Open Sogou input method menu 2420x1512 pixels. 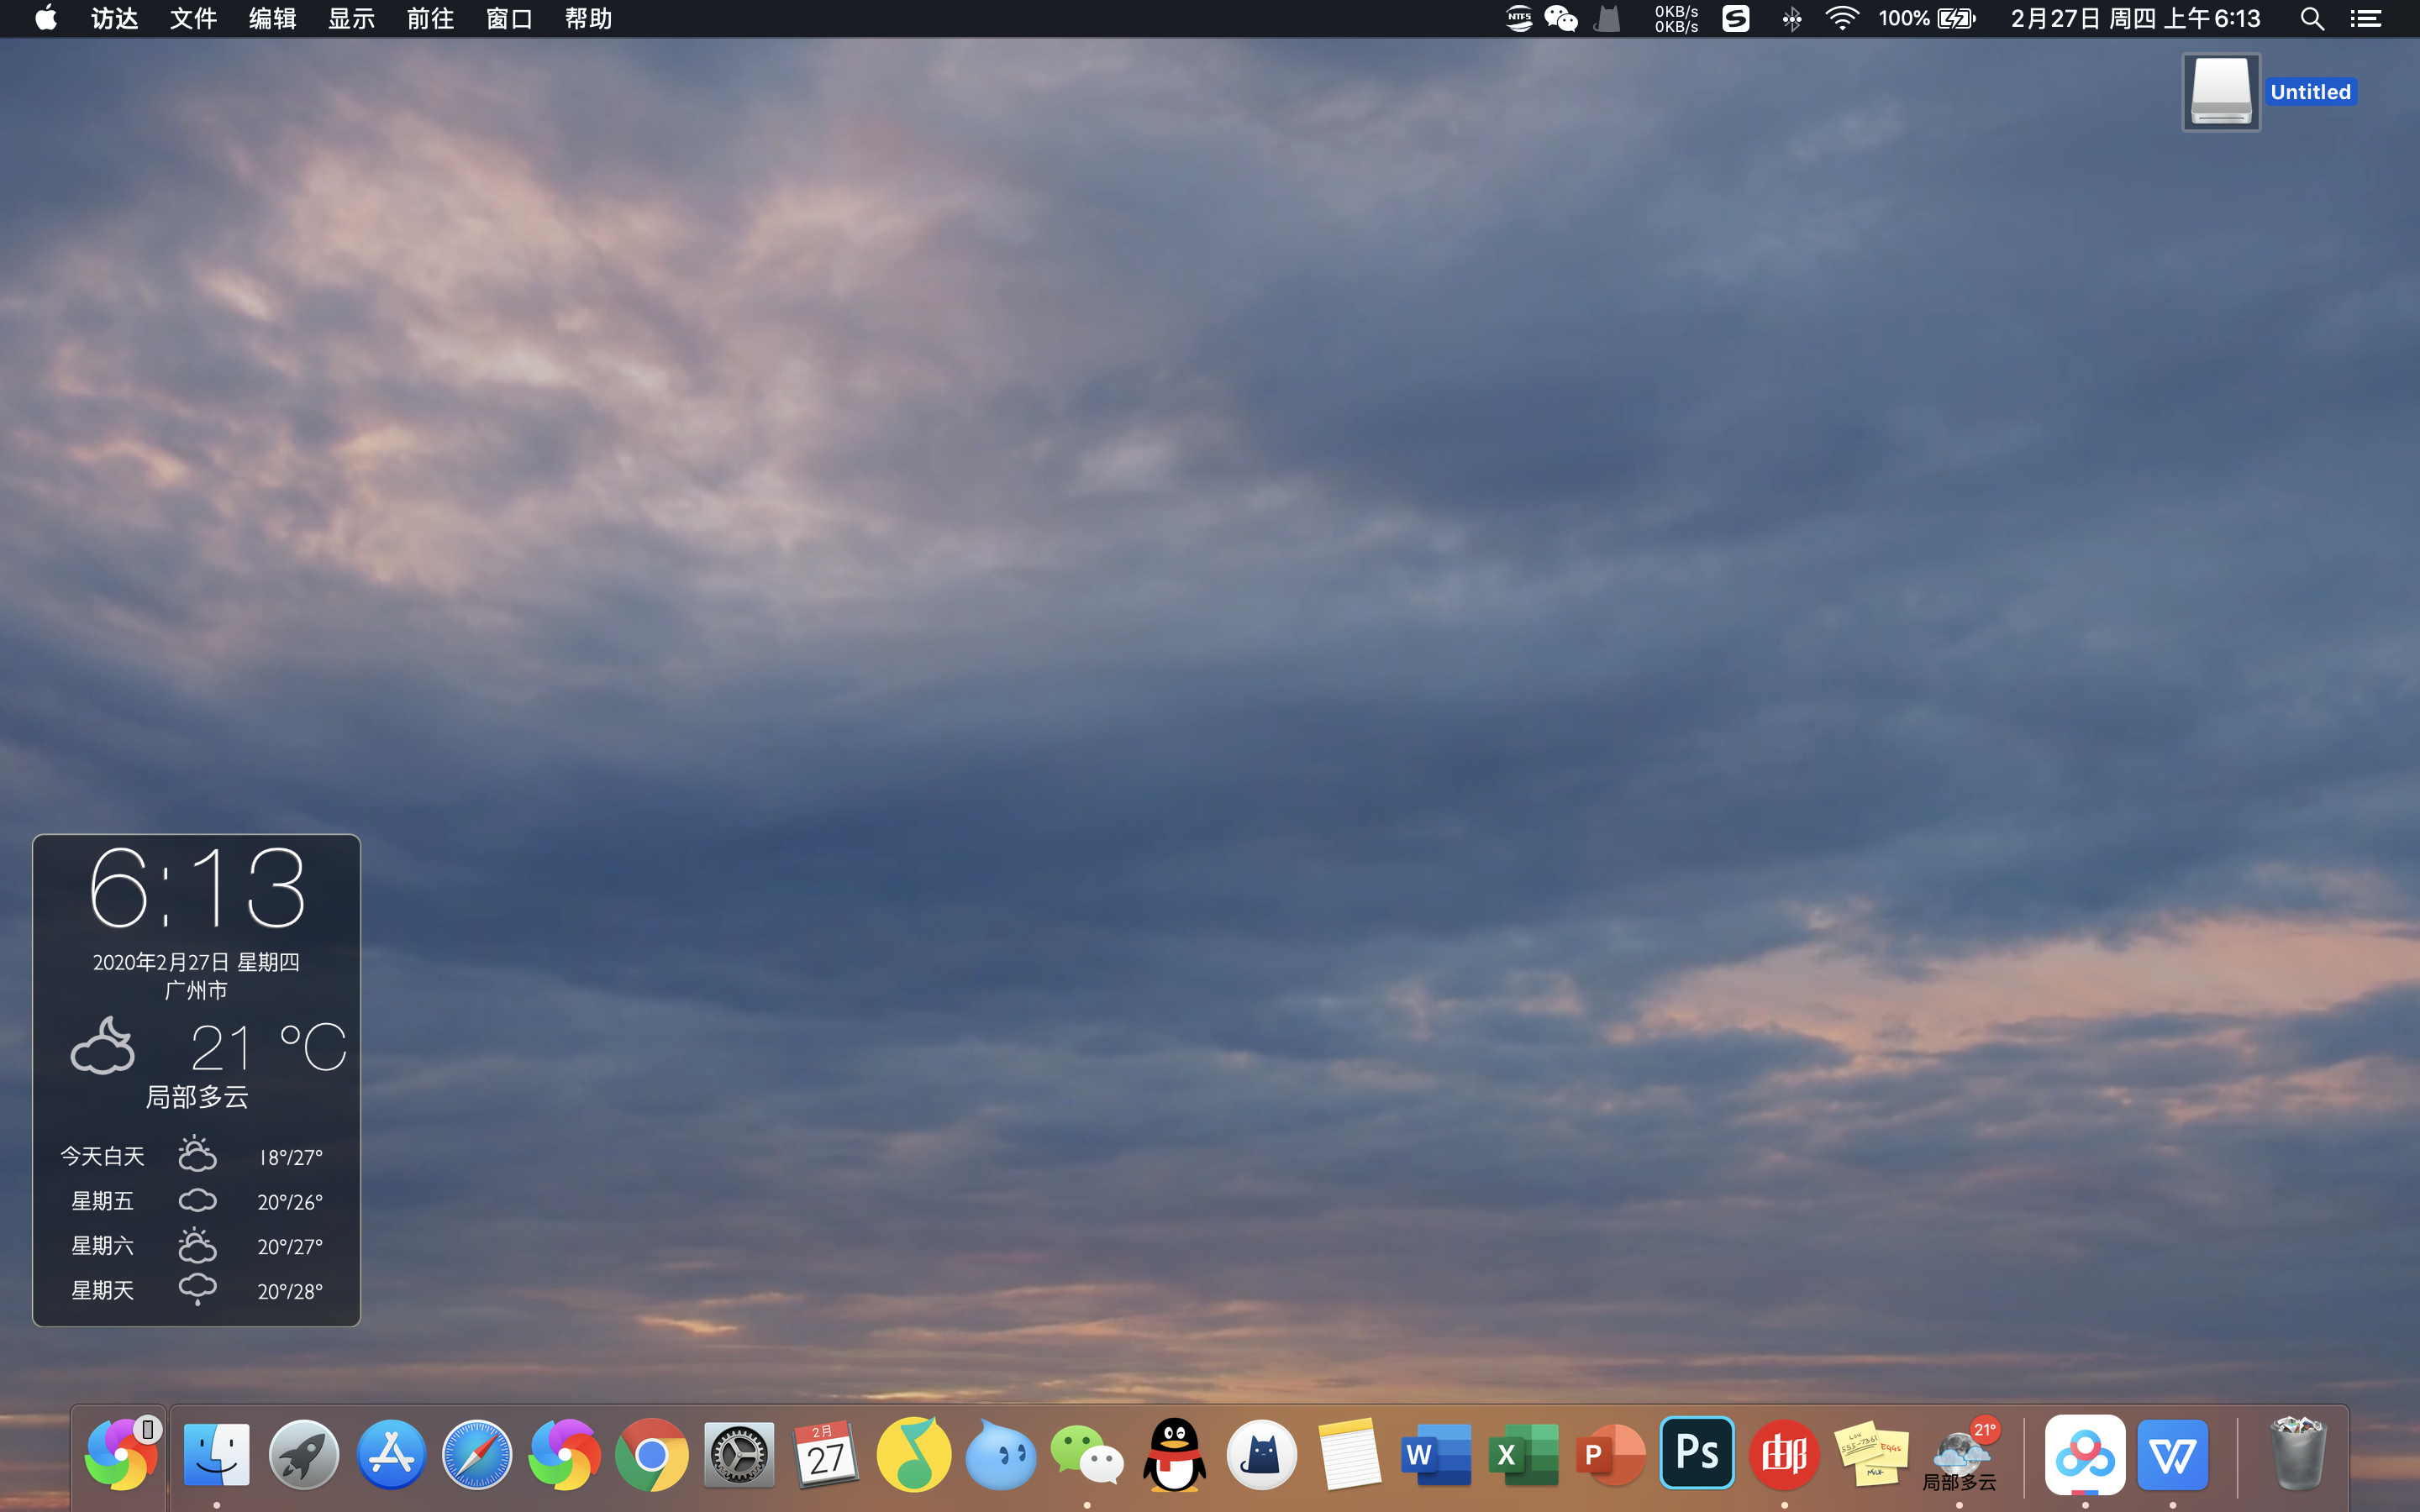(x=1736, y=18)
